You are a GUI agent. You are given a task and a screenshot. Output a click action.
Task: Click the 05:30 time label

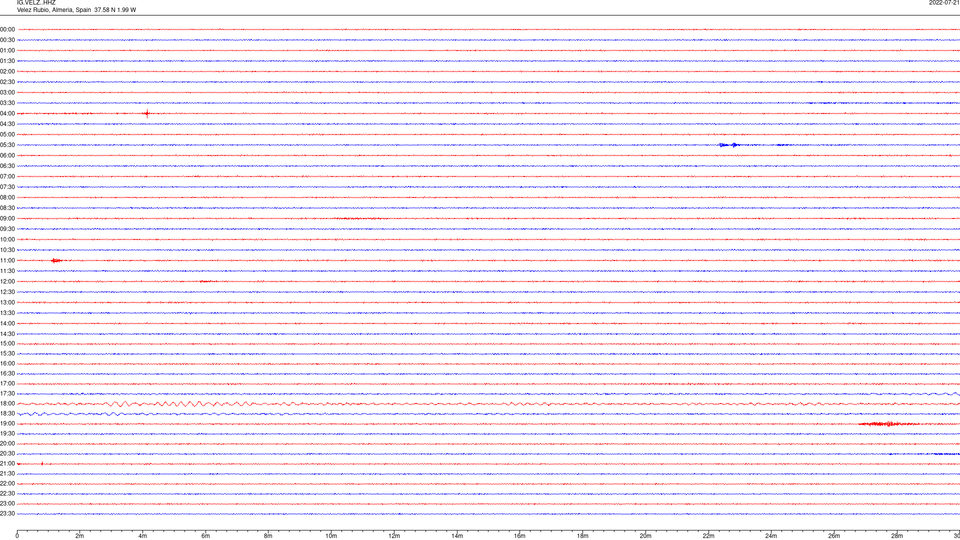click(7, 145)
